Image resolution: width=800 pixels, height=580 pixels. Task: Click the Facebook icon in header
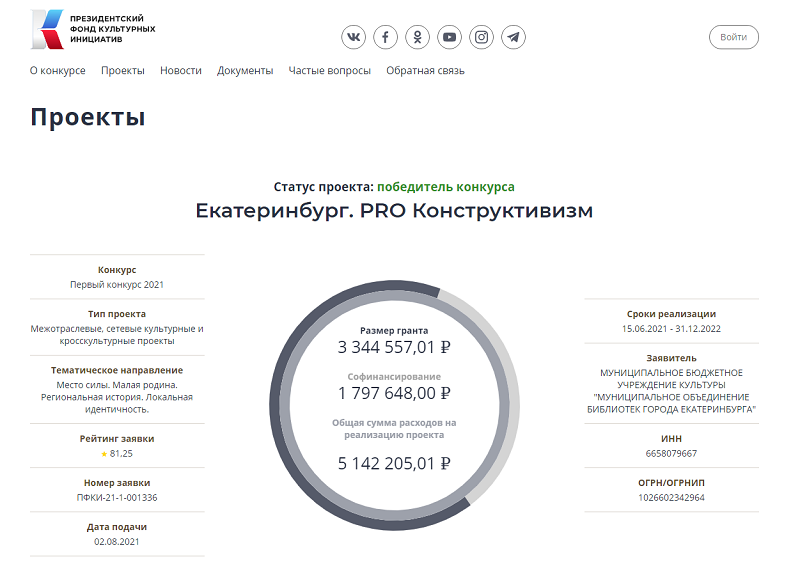[386, 38]
